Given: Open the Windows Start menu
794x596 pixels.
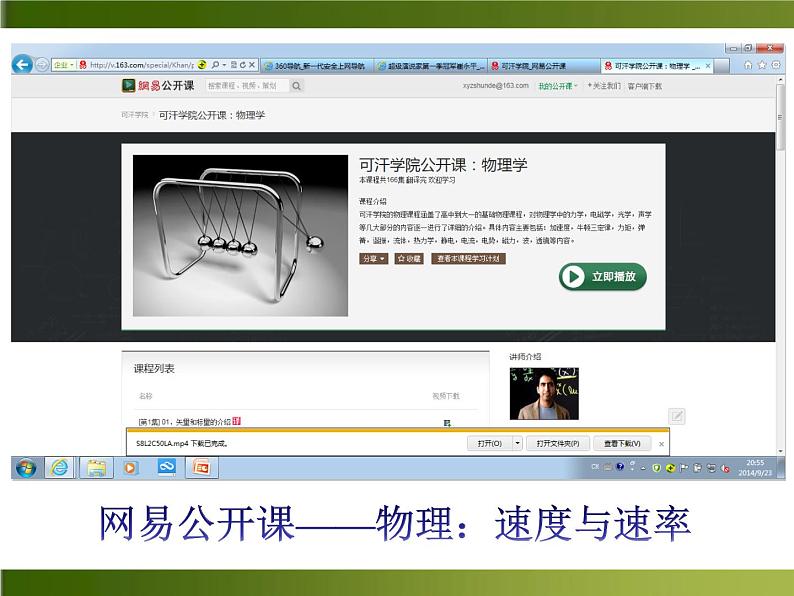Looking at the screenshot, I should tap(26, 467).
